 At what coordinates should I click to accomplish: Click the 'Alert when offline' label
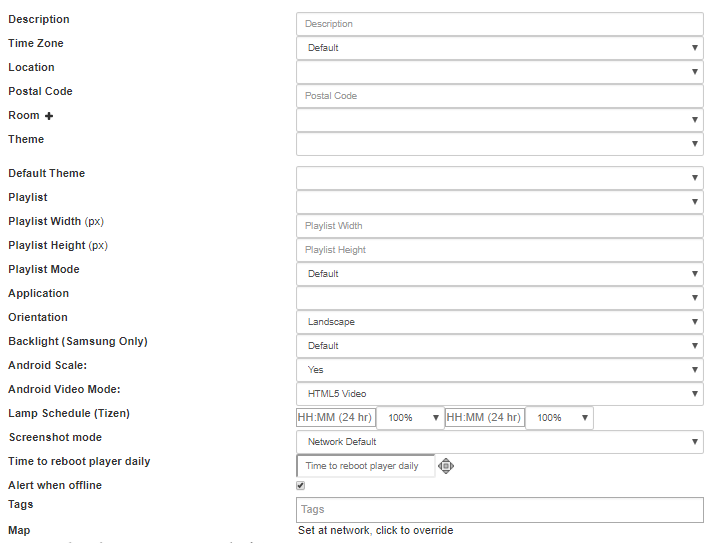pyautogui.click(x=55, y=485)
